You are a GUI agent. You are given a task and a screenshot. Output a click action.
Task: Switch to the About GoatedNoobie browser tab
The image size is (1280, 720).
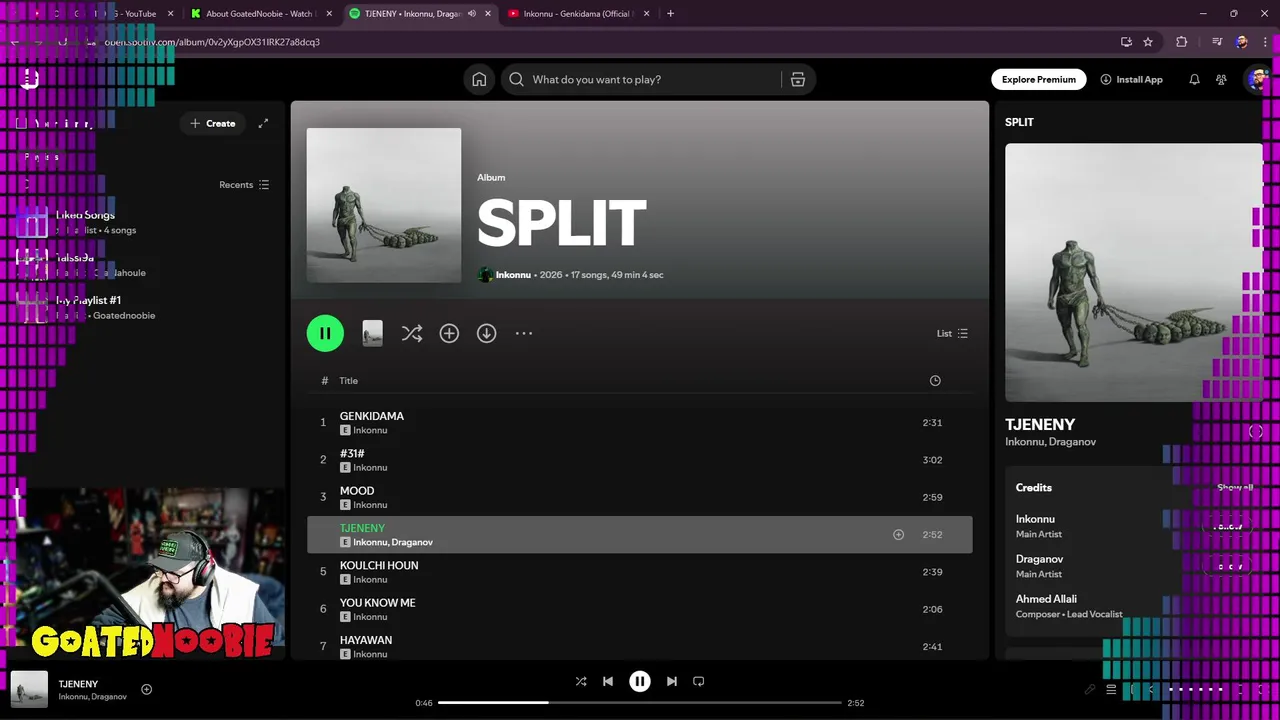(260, 14)
